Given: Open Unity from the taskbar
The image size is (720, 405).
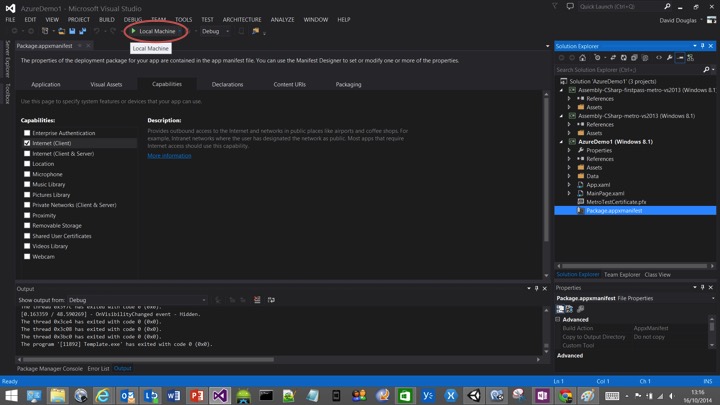Looking at the screenshot, I should (x=474, y=395).
